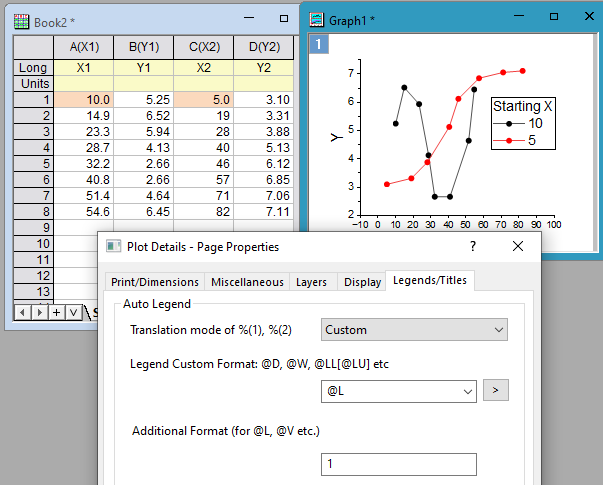The height and width of the screenshot is (485, 603).
Task: Click the Additional Format input field
Action: tap(398, 464)
